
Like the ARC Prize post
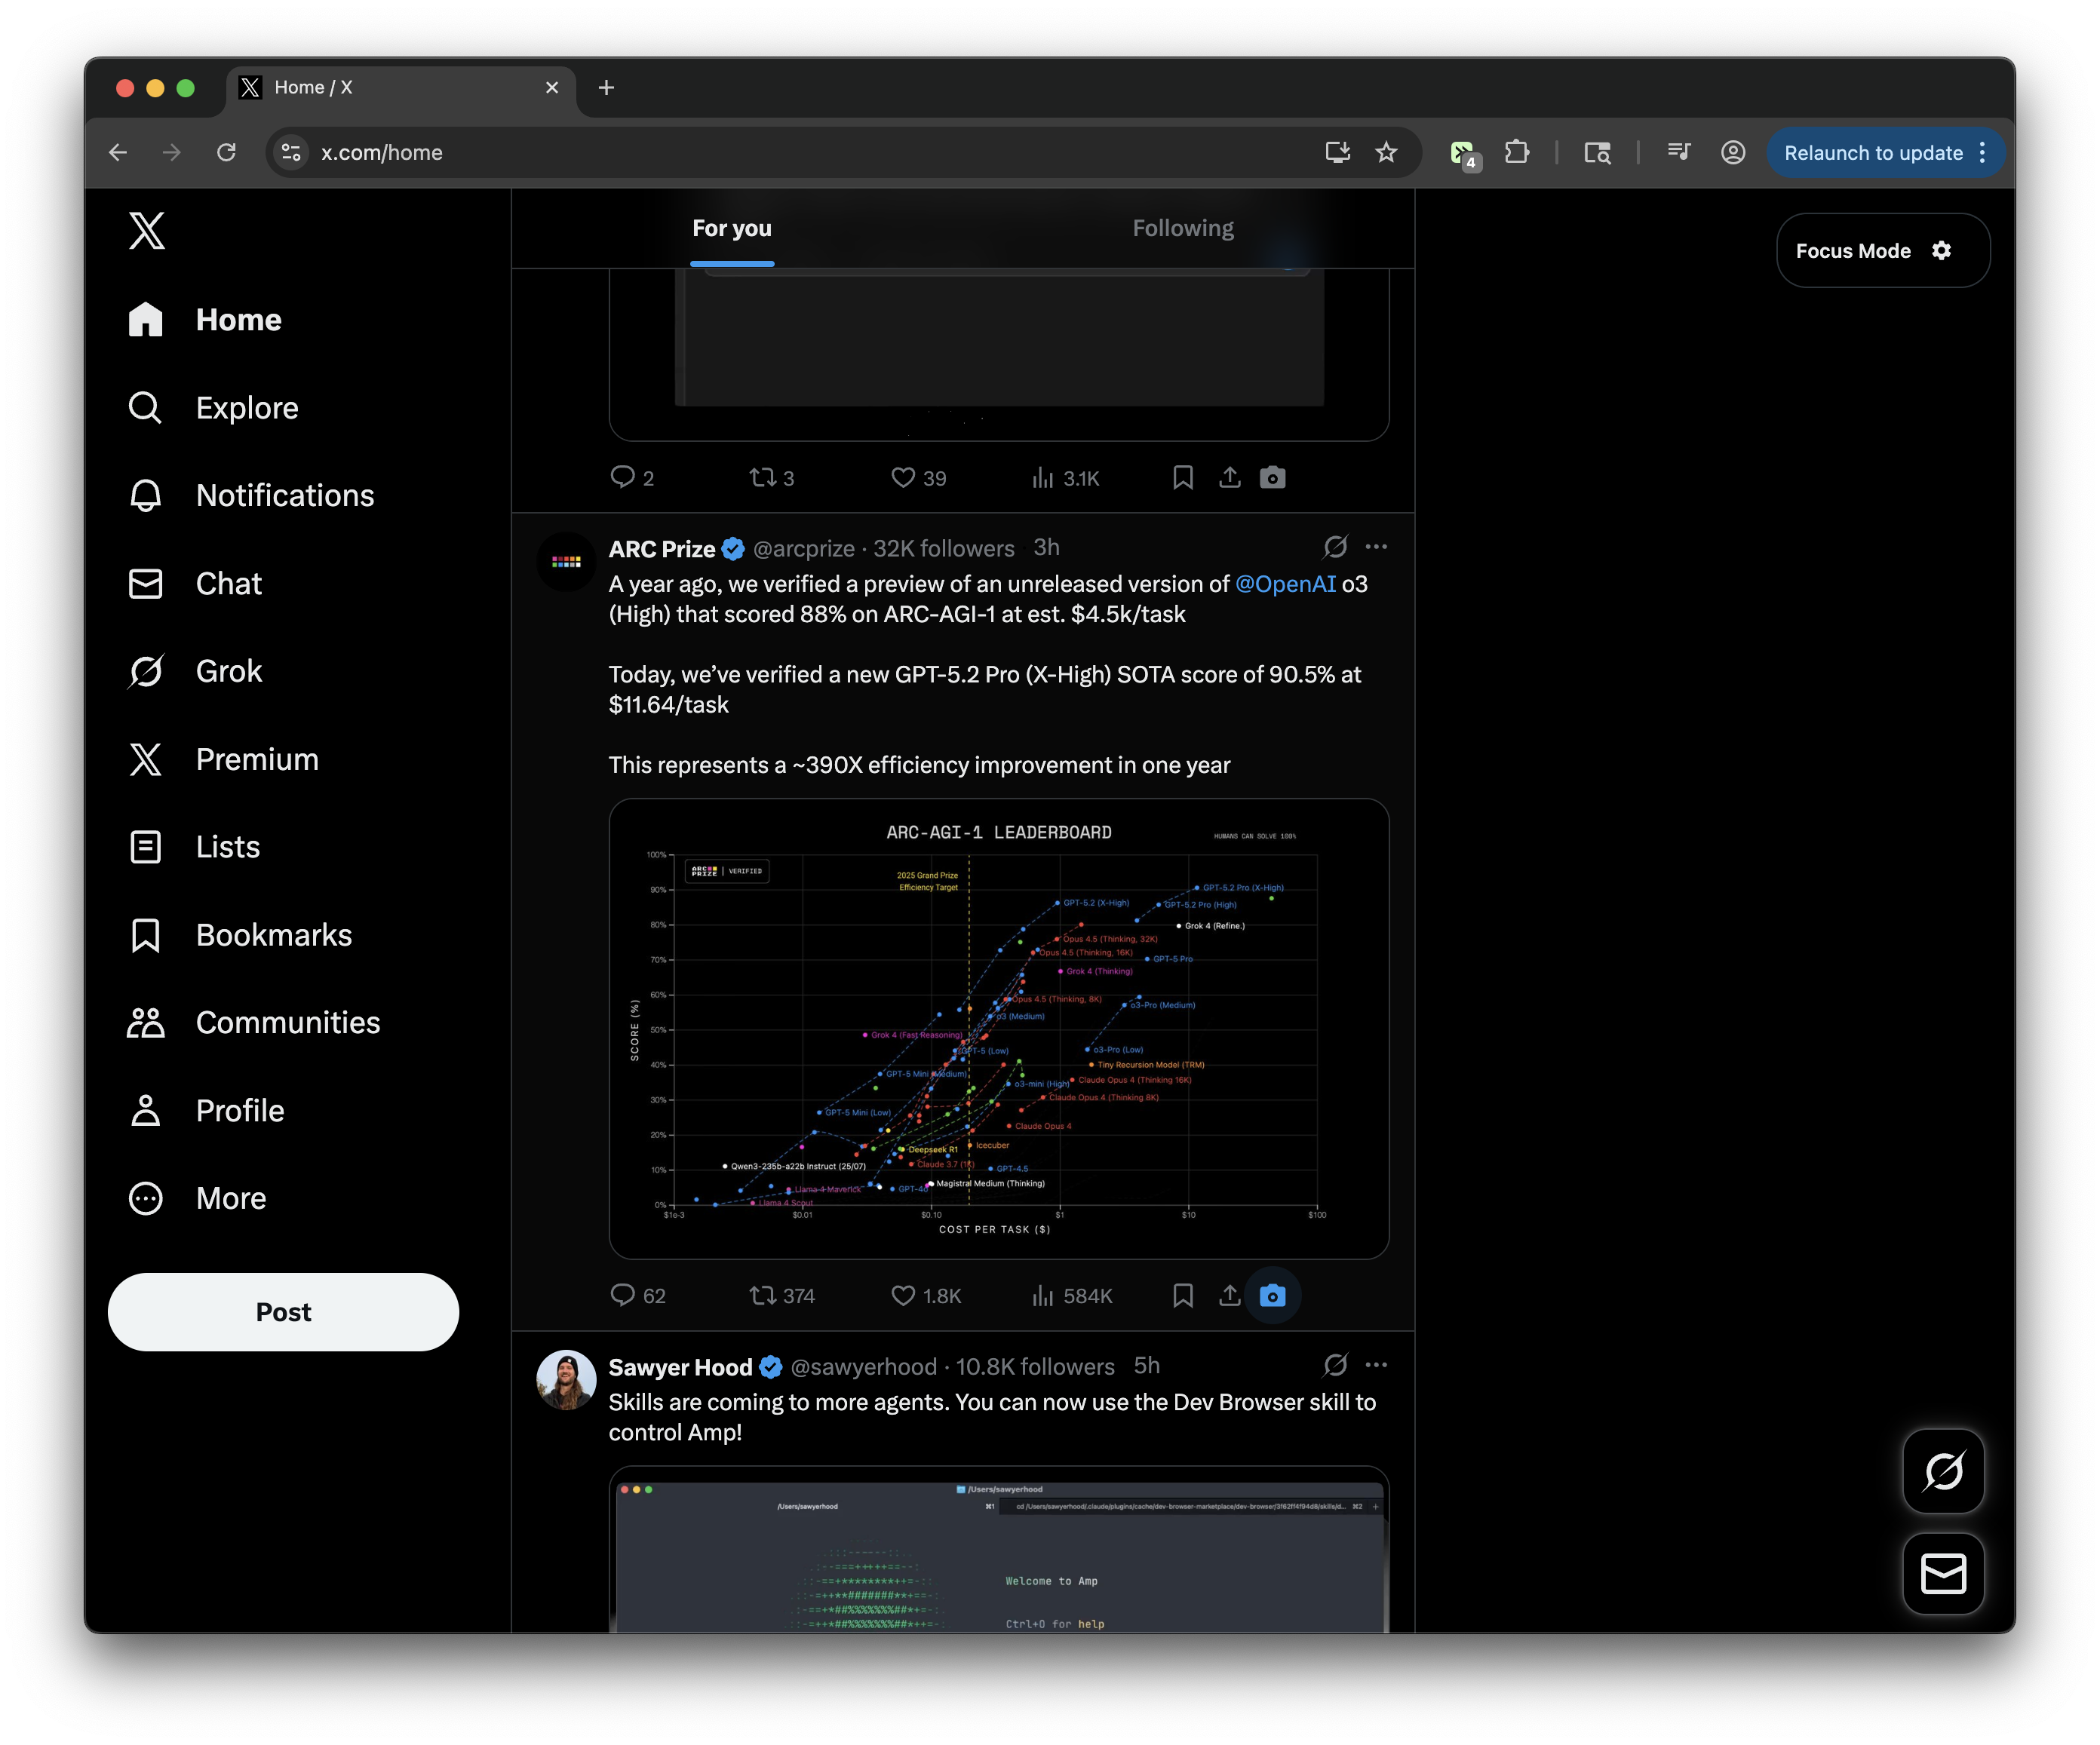[903, 1296]
